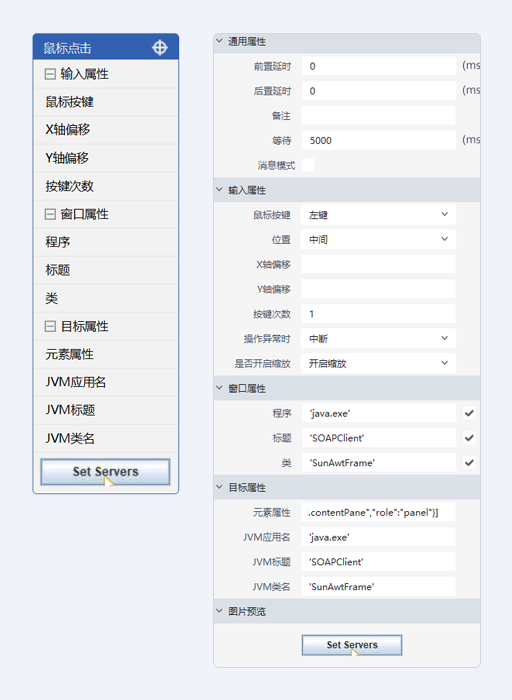Select JVM类名 row in left panel
512x700 pixels.
[106, 438]
